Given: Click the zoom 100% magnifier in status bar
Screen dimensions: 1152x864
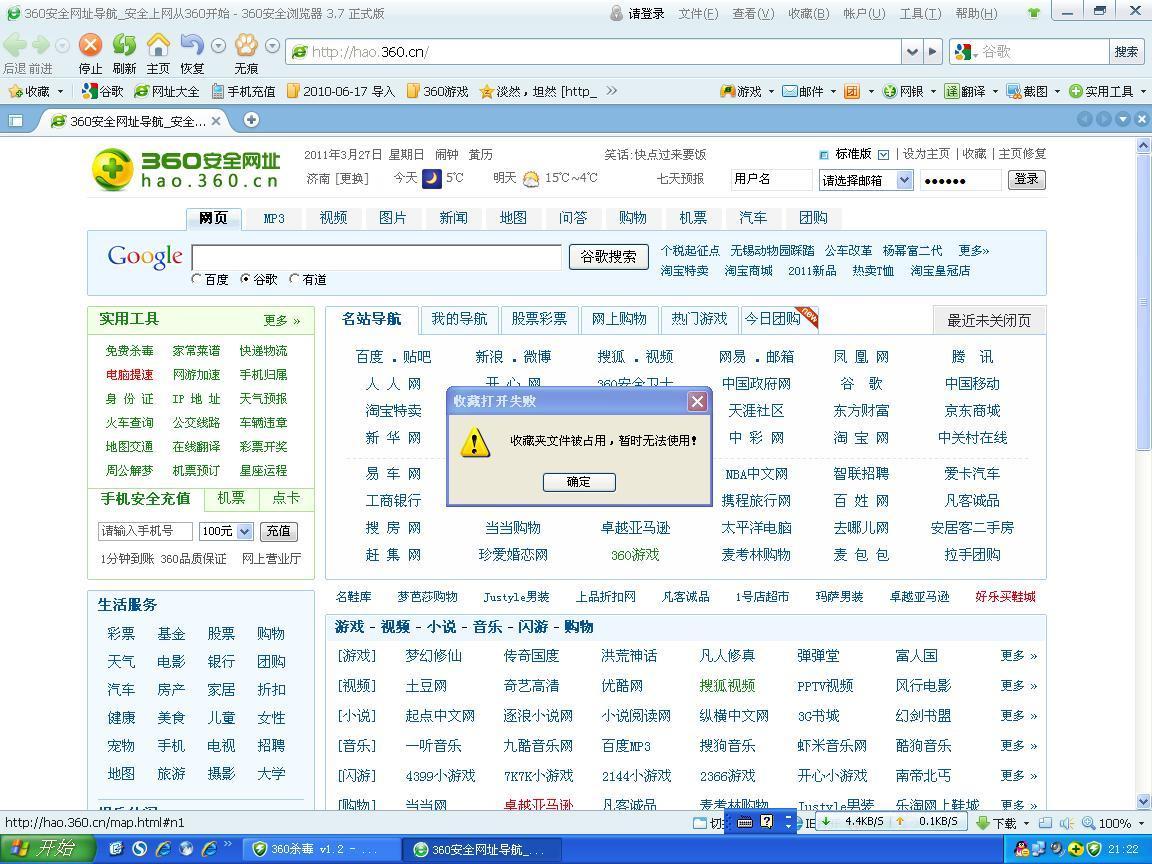Looking at the screenshot, I should point(1088,823).
